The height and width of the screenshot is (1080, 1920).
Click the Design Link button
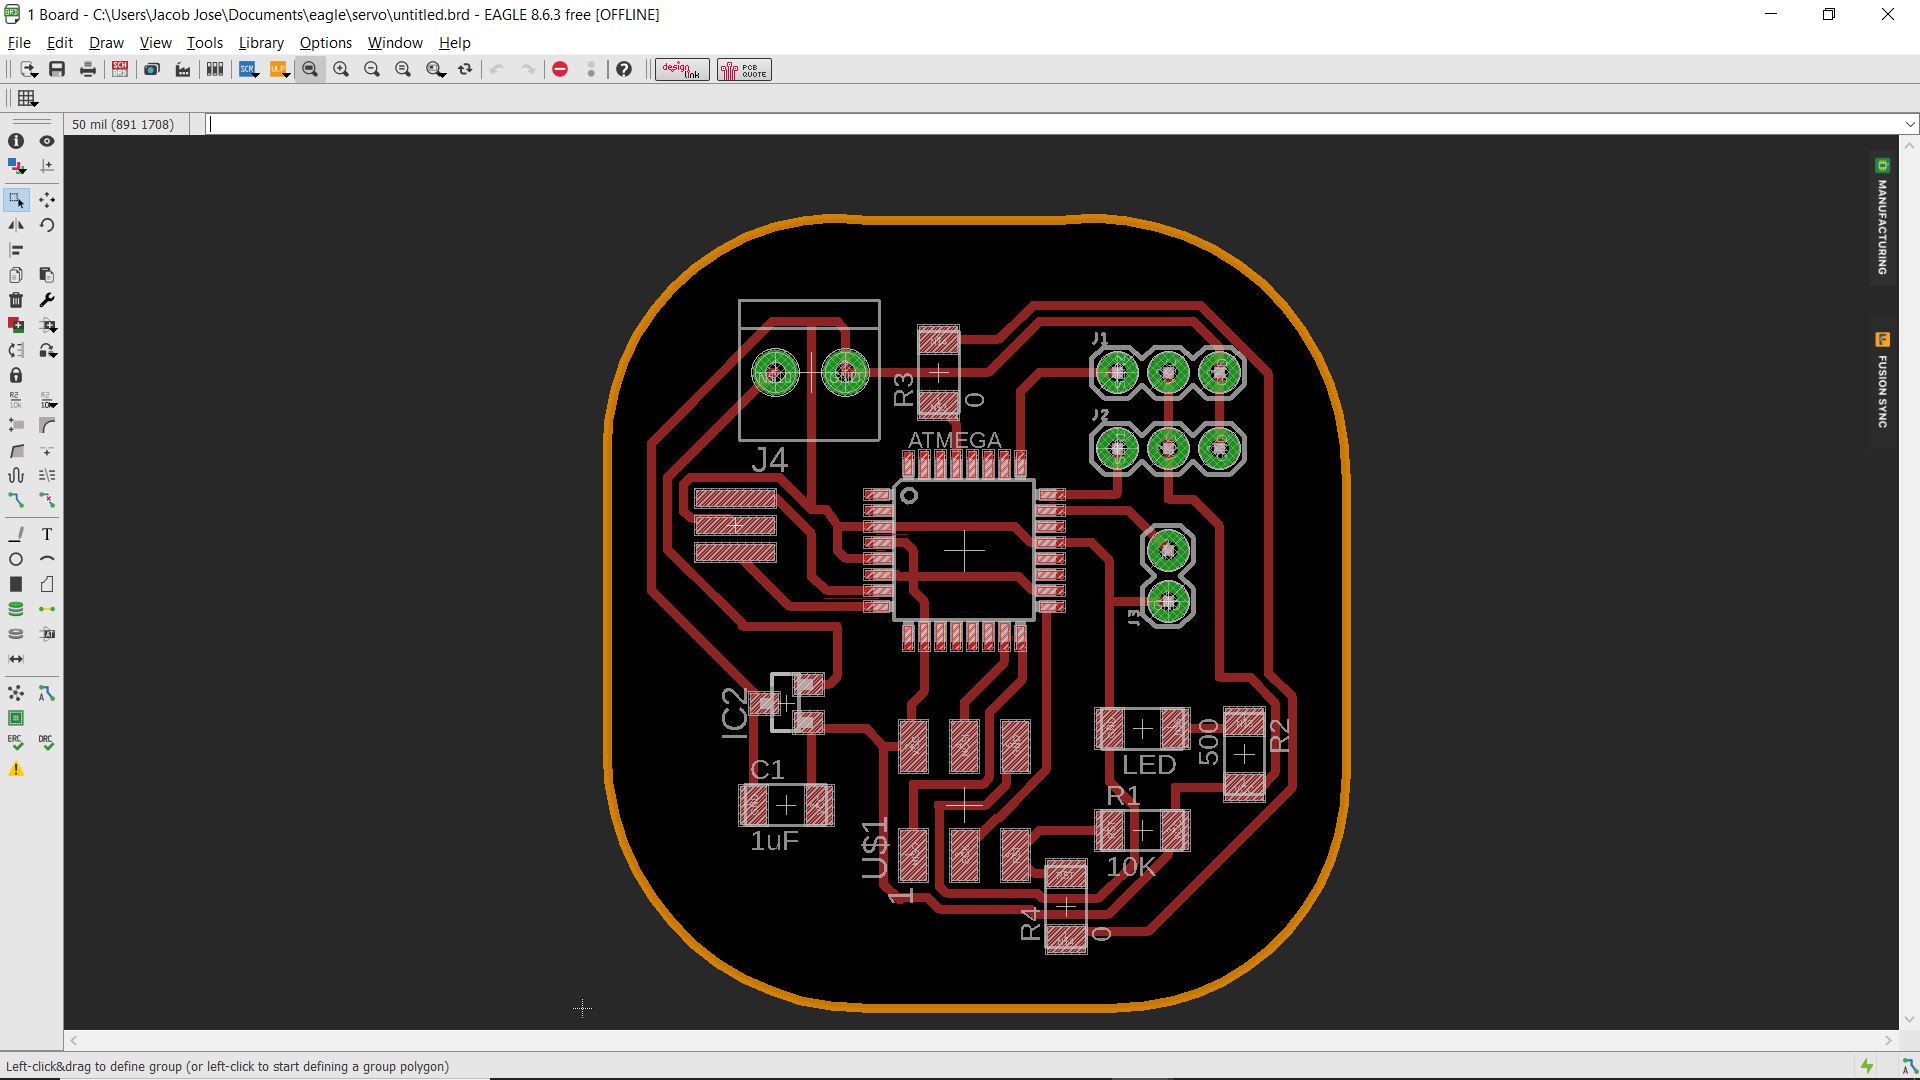pos(682,69)
